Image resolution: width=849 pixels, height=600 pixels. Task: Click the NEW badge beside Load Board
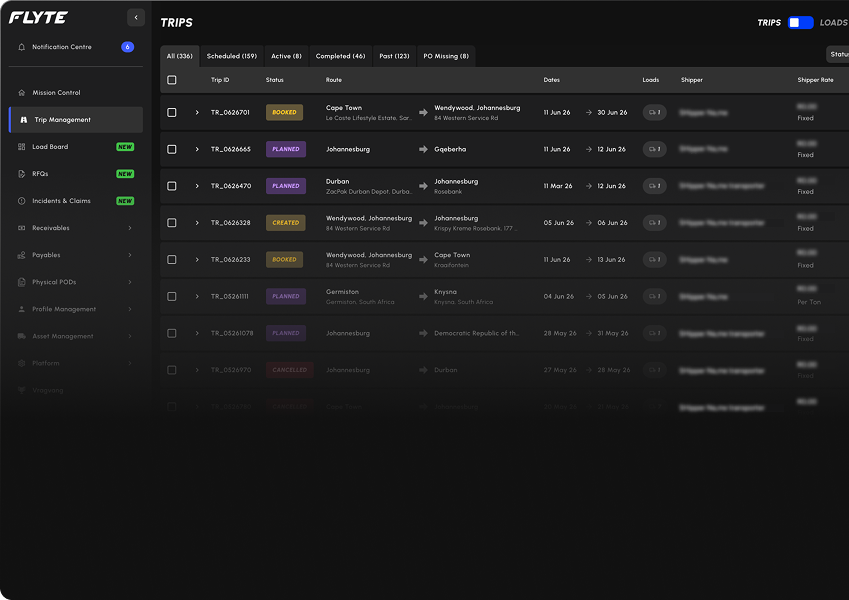(125, 147)
